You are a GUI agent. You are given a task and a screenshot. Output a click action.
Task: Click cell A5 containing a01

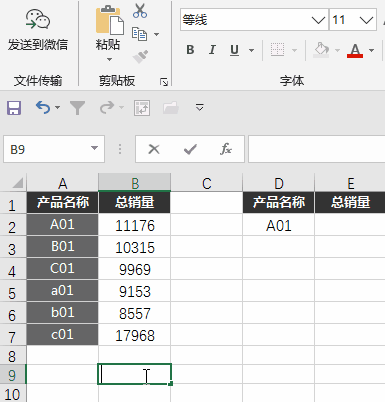(63, 291)
